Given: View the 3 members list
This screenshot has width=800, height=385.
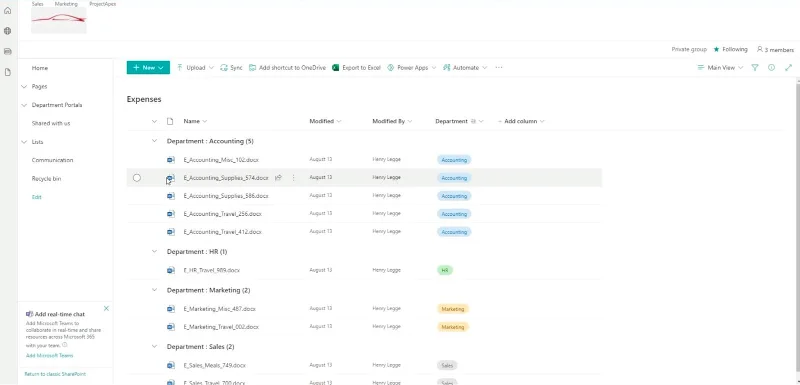Looking at the screenshot, I should tap(775, 49).
